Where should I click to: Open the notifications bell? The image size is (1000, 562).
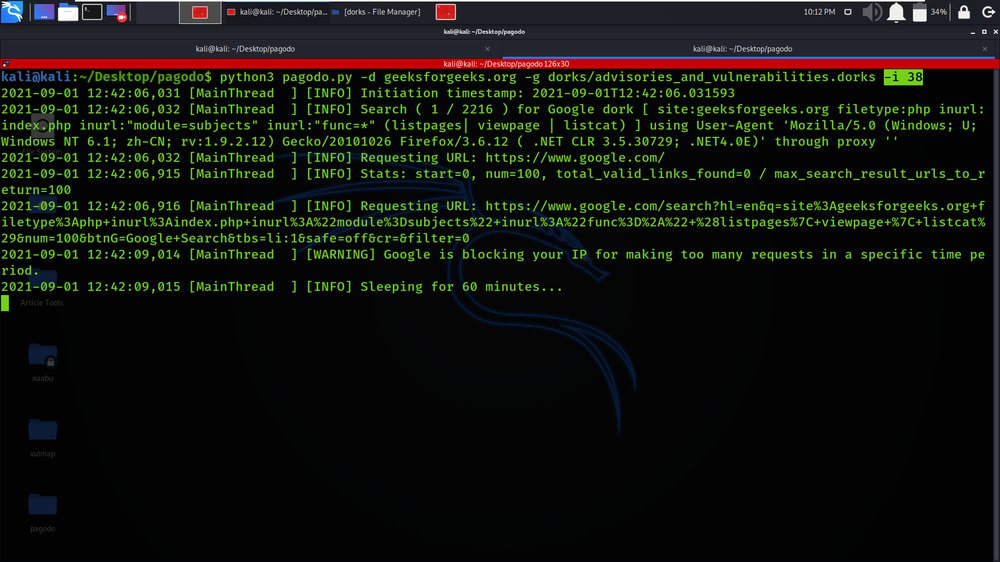pyautogui.click(x=896, y=12)
